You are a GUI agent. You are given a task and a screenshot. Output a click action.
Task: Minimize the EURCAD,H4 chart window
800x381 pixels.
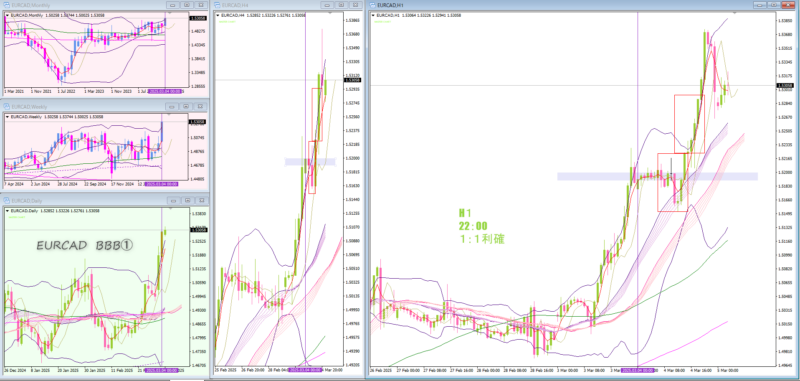tap(327, 5)
